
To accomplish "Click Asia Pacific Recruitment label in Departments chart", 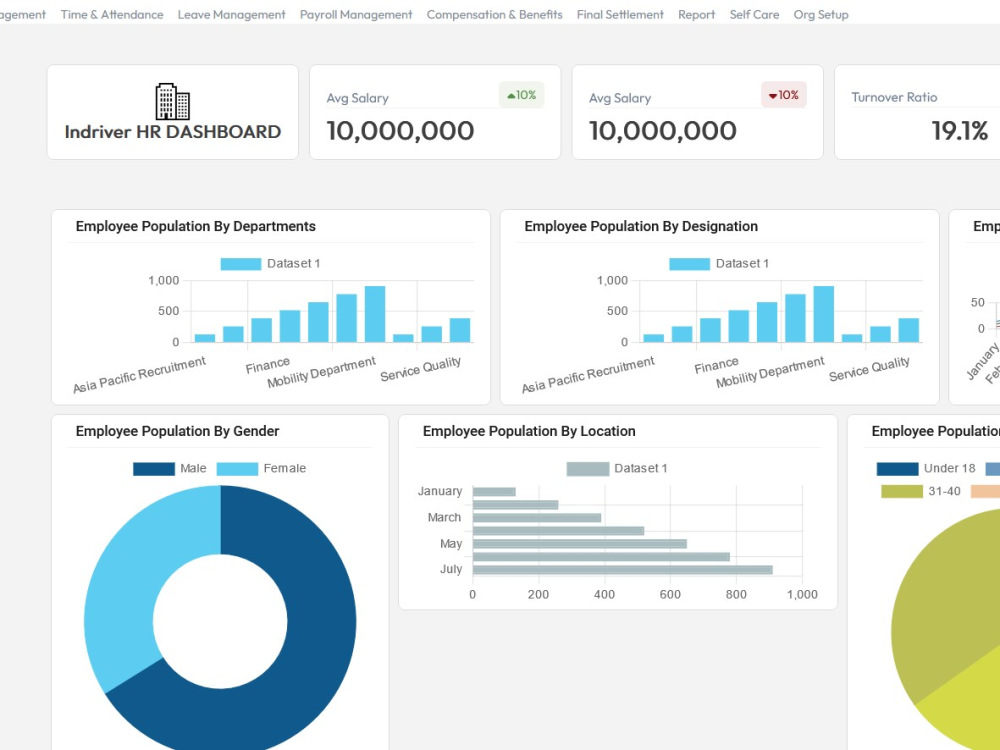I will pos(139,375).
